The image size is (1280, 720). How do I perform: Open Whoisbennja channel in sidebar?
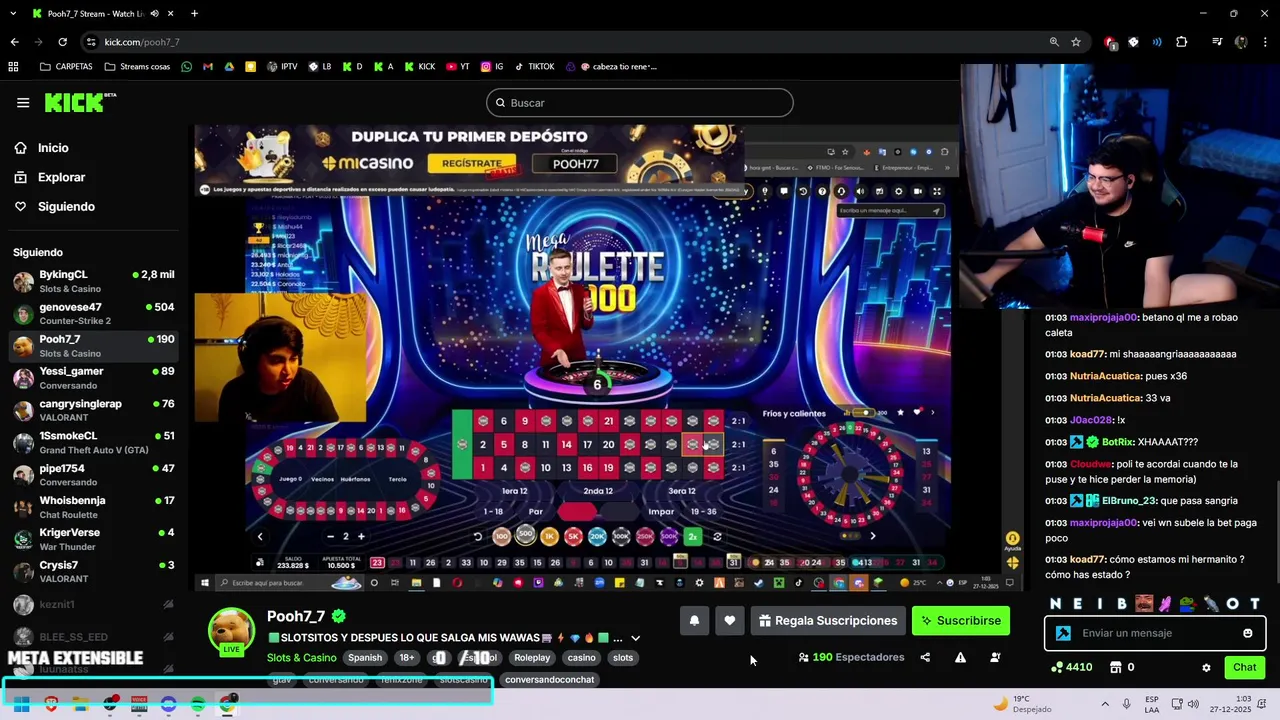click(94, 507)
